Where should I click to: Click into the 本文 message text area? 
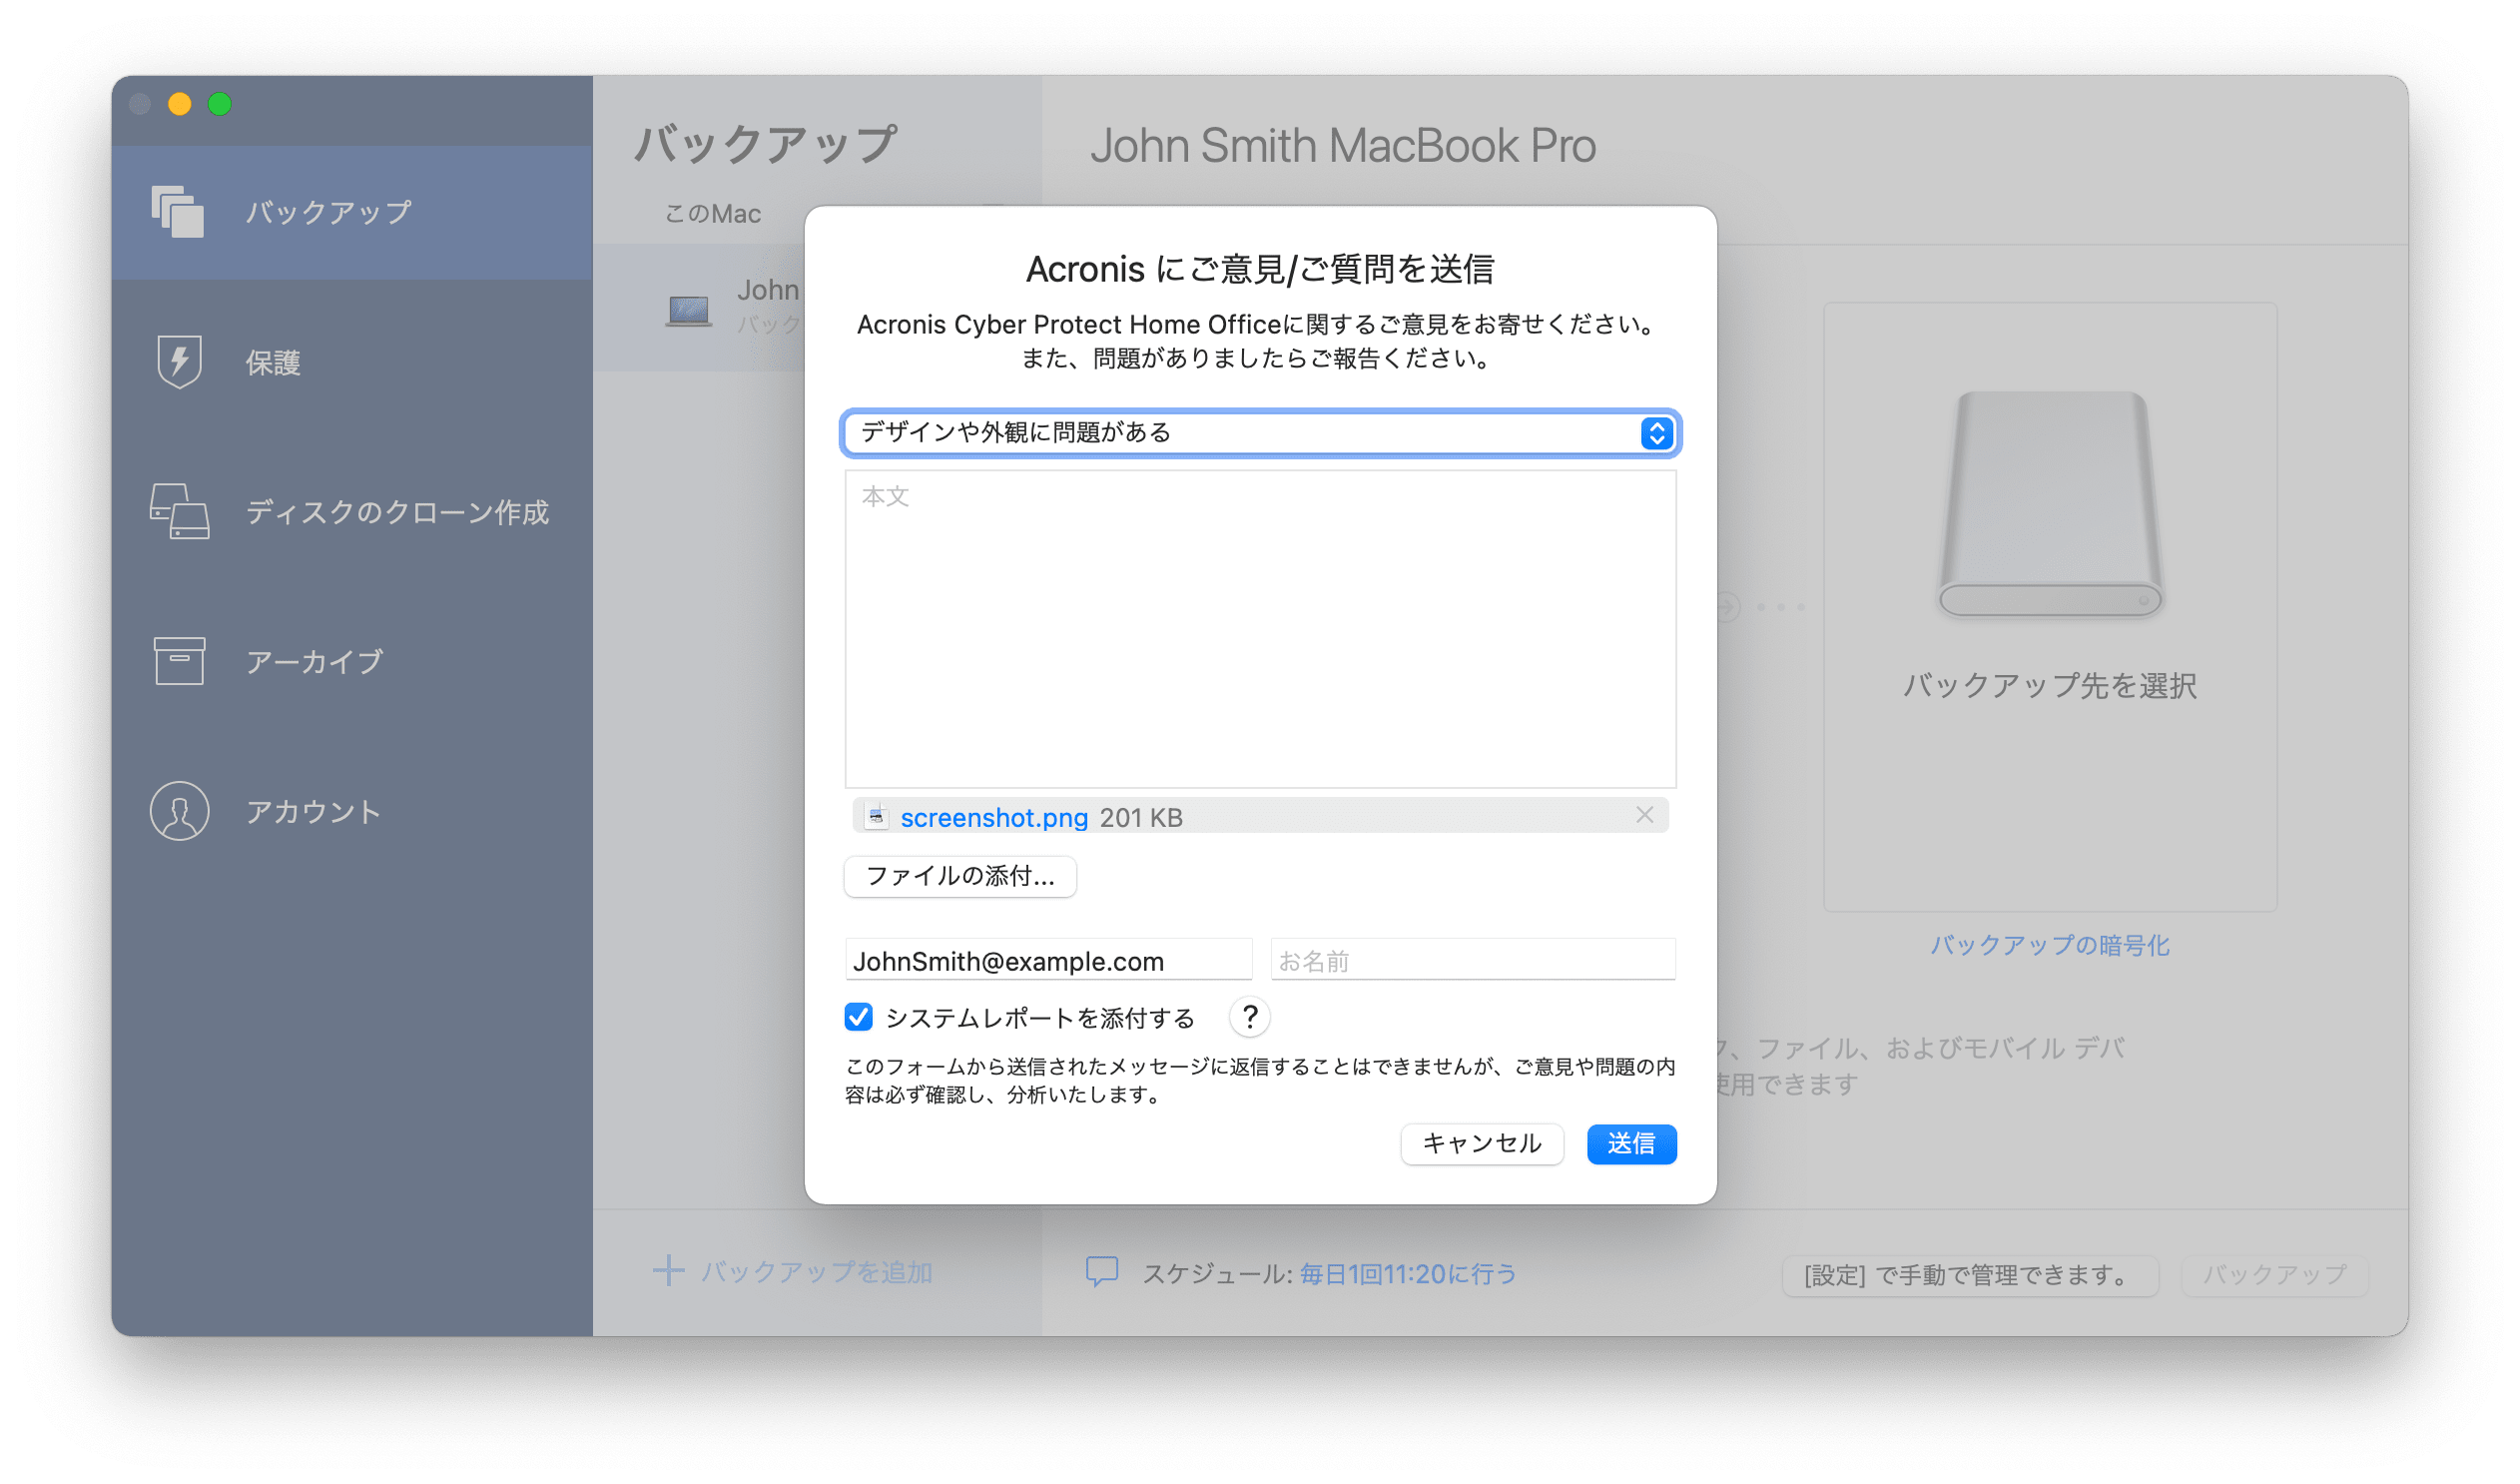(x=1260, y=629)
